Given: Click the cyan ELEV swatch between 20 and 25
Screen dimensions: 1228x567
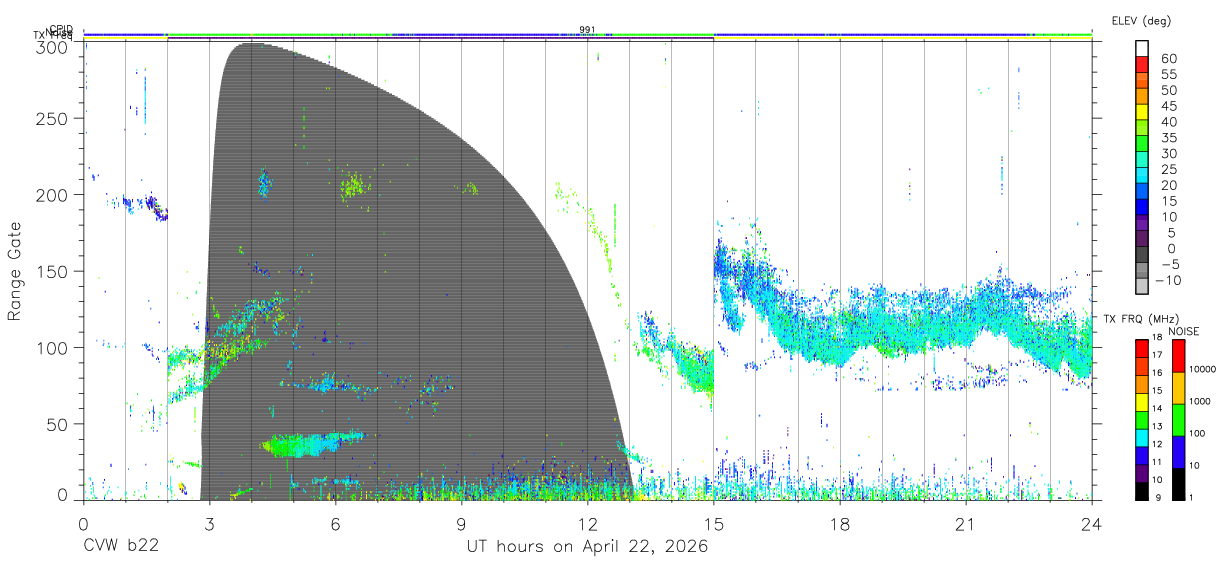Looking at the screenshot, I should click(1142, 177).
